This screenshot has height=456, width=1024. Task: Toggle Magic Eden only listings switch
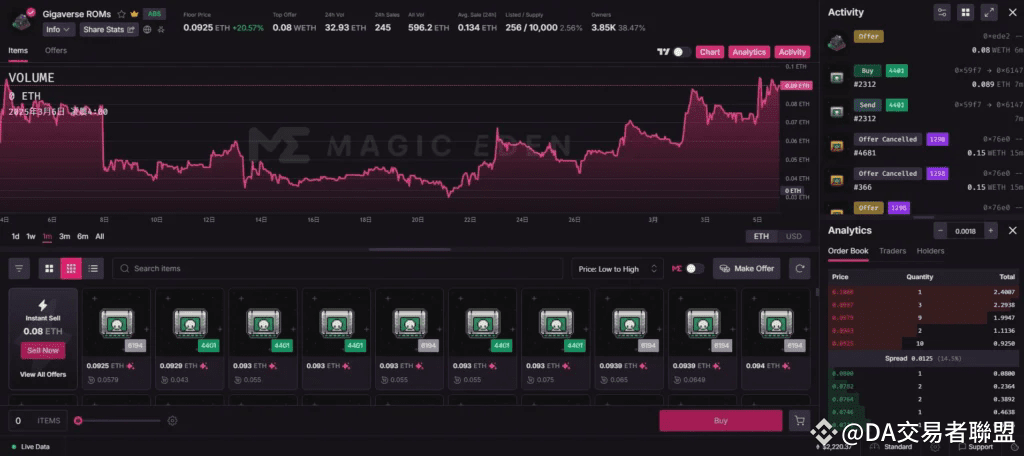695,269
